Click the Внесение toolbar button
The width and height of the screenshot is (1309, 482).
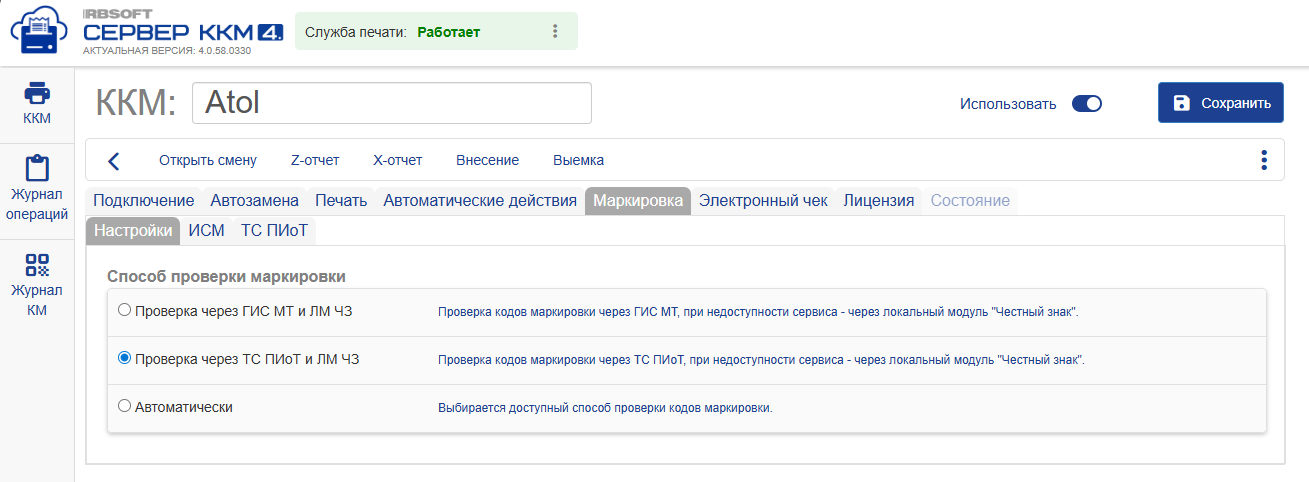487,160
